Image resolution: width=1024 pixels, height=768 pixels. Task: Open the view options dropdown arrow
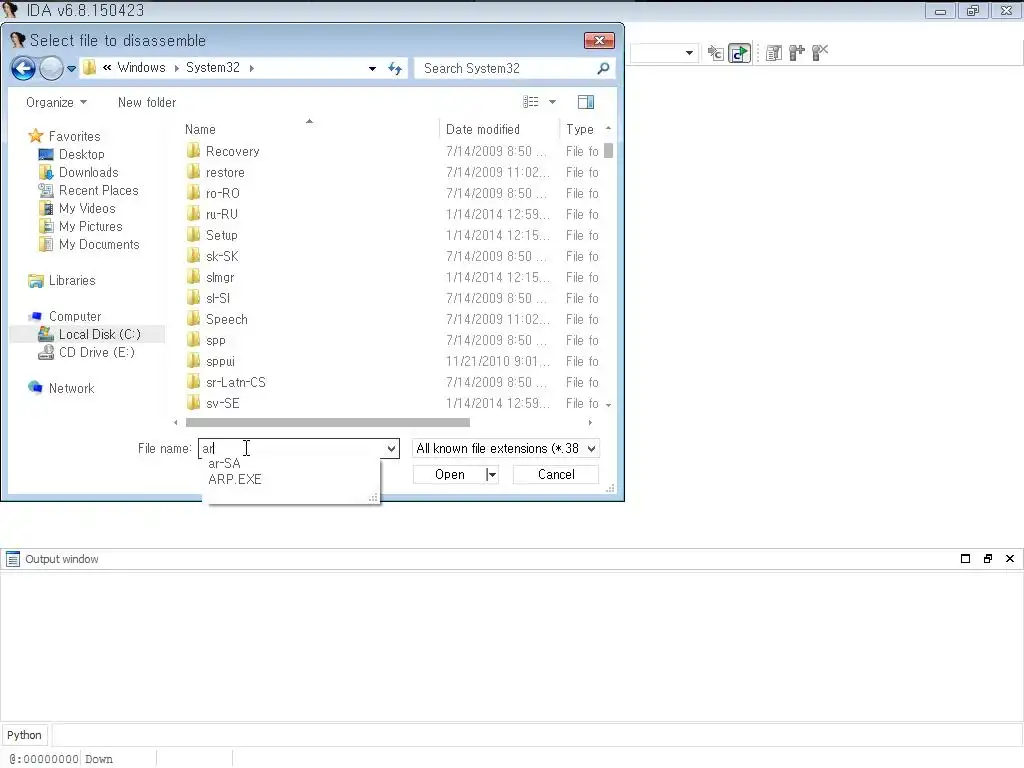click(x=552, y=102)
